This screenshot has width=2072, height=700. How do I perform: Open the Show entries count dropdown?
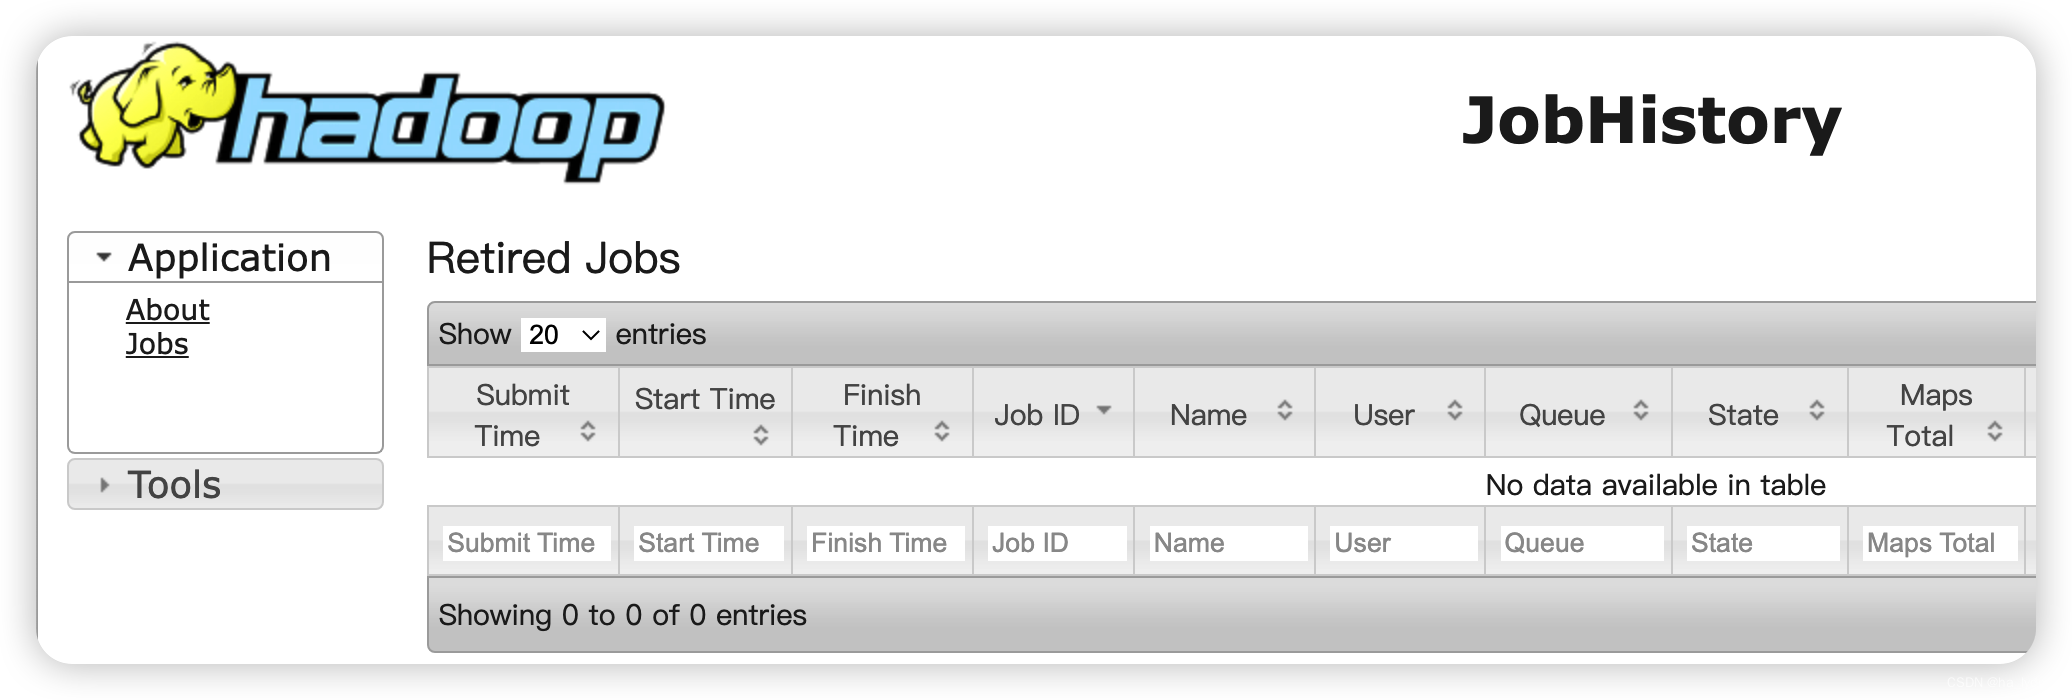point(564,334)
